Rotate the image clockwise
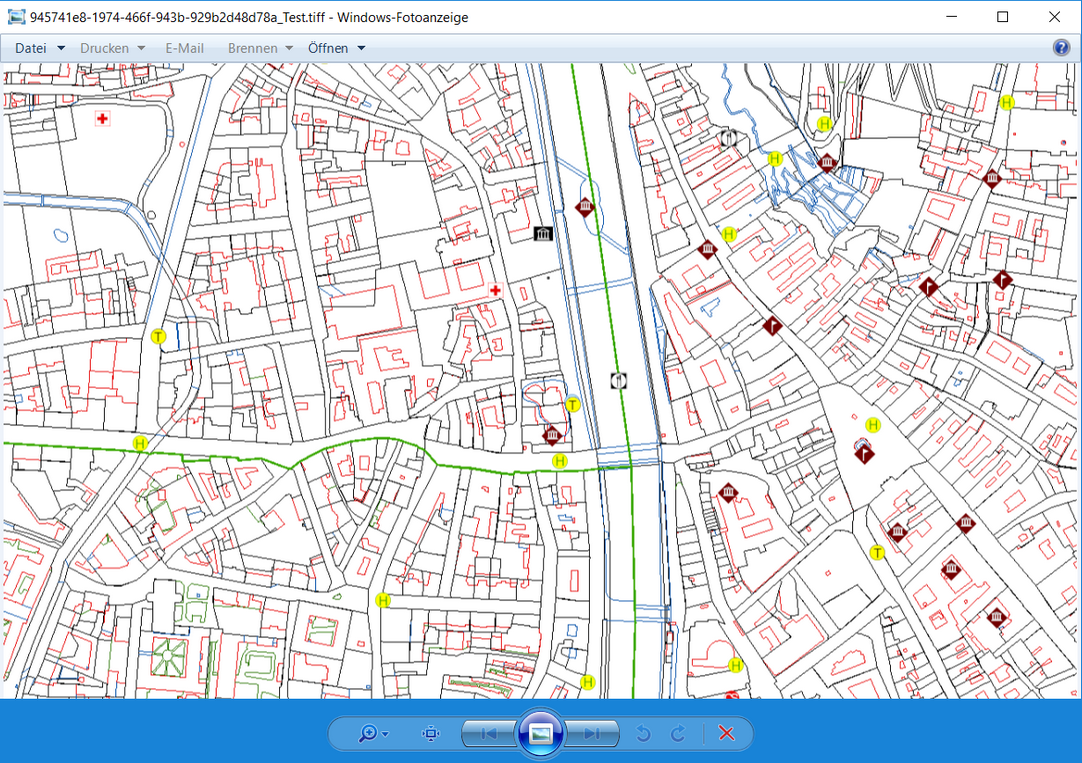Viewport: 1082px width, 763px height. [x=676, y=733]
